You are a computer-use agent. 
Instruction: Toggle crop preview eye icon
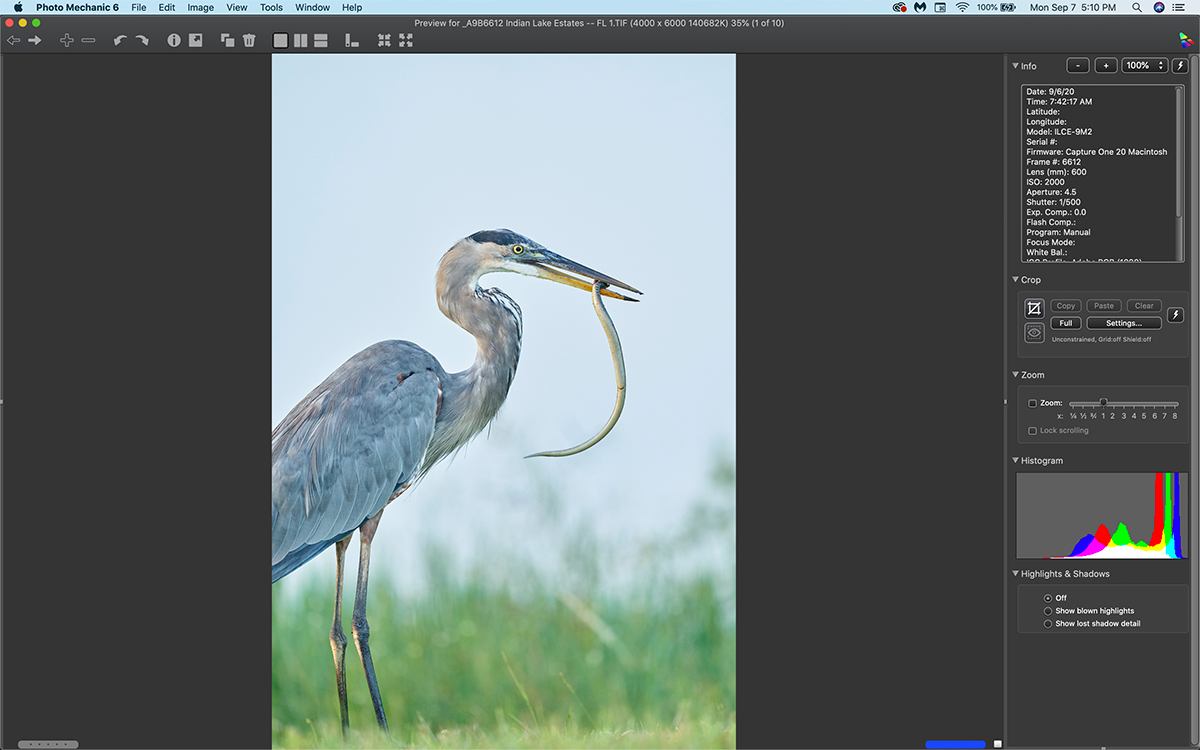tap(1035, 332)
